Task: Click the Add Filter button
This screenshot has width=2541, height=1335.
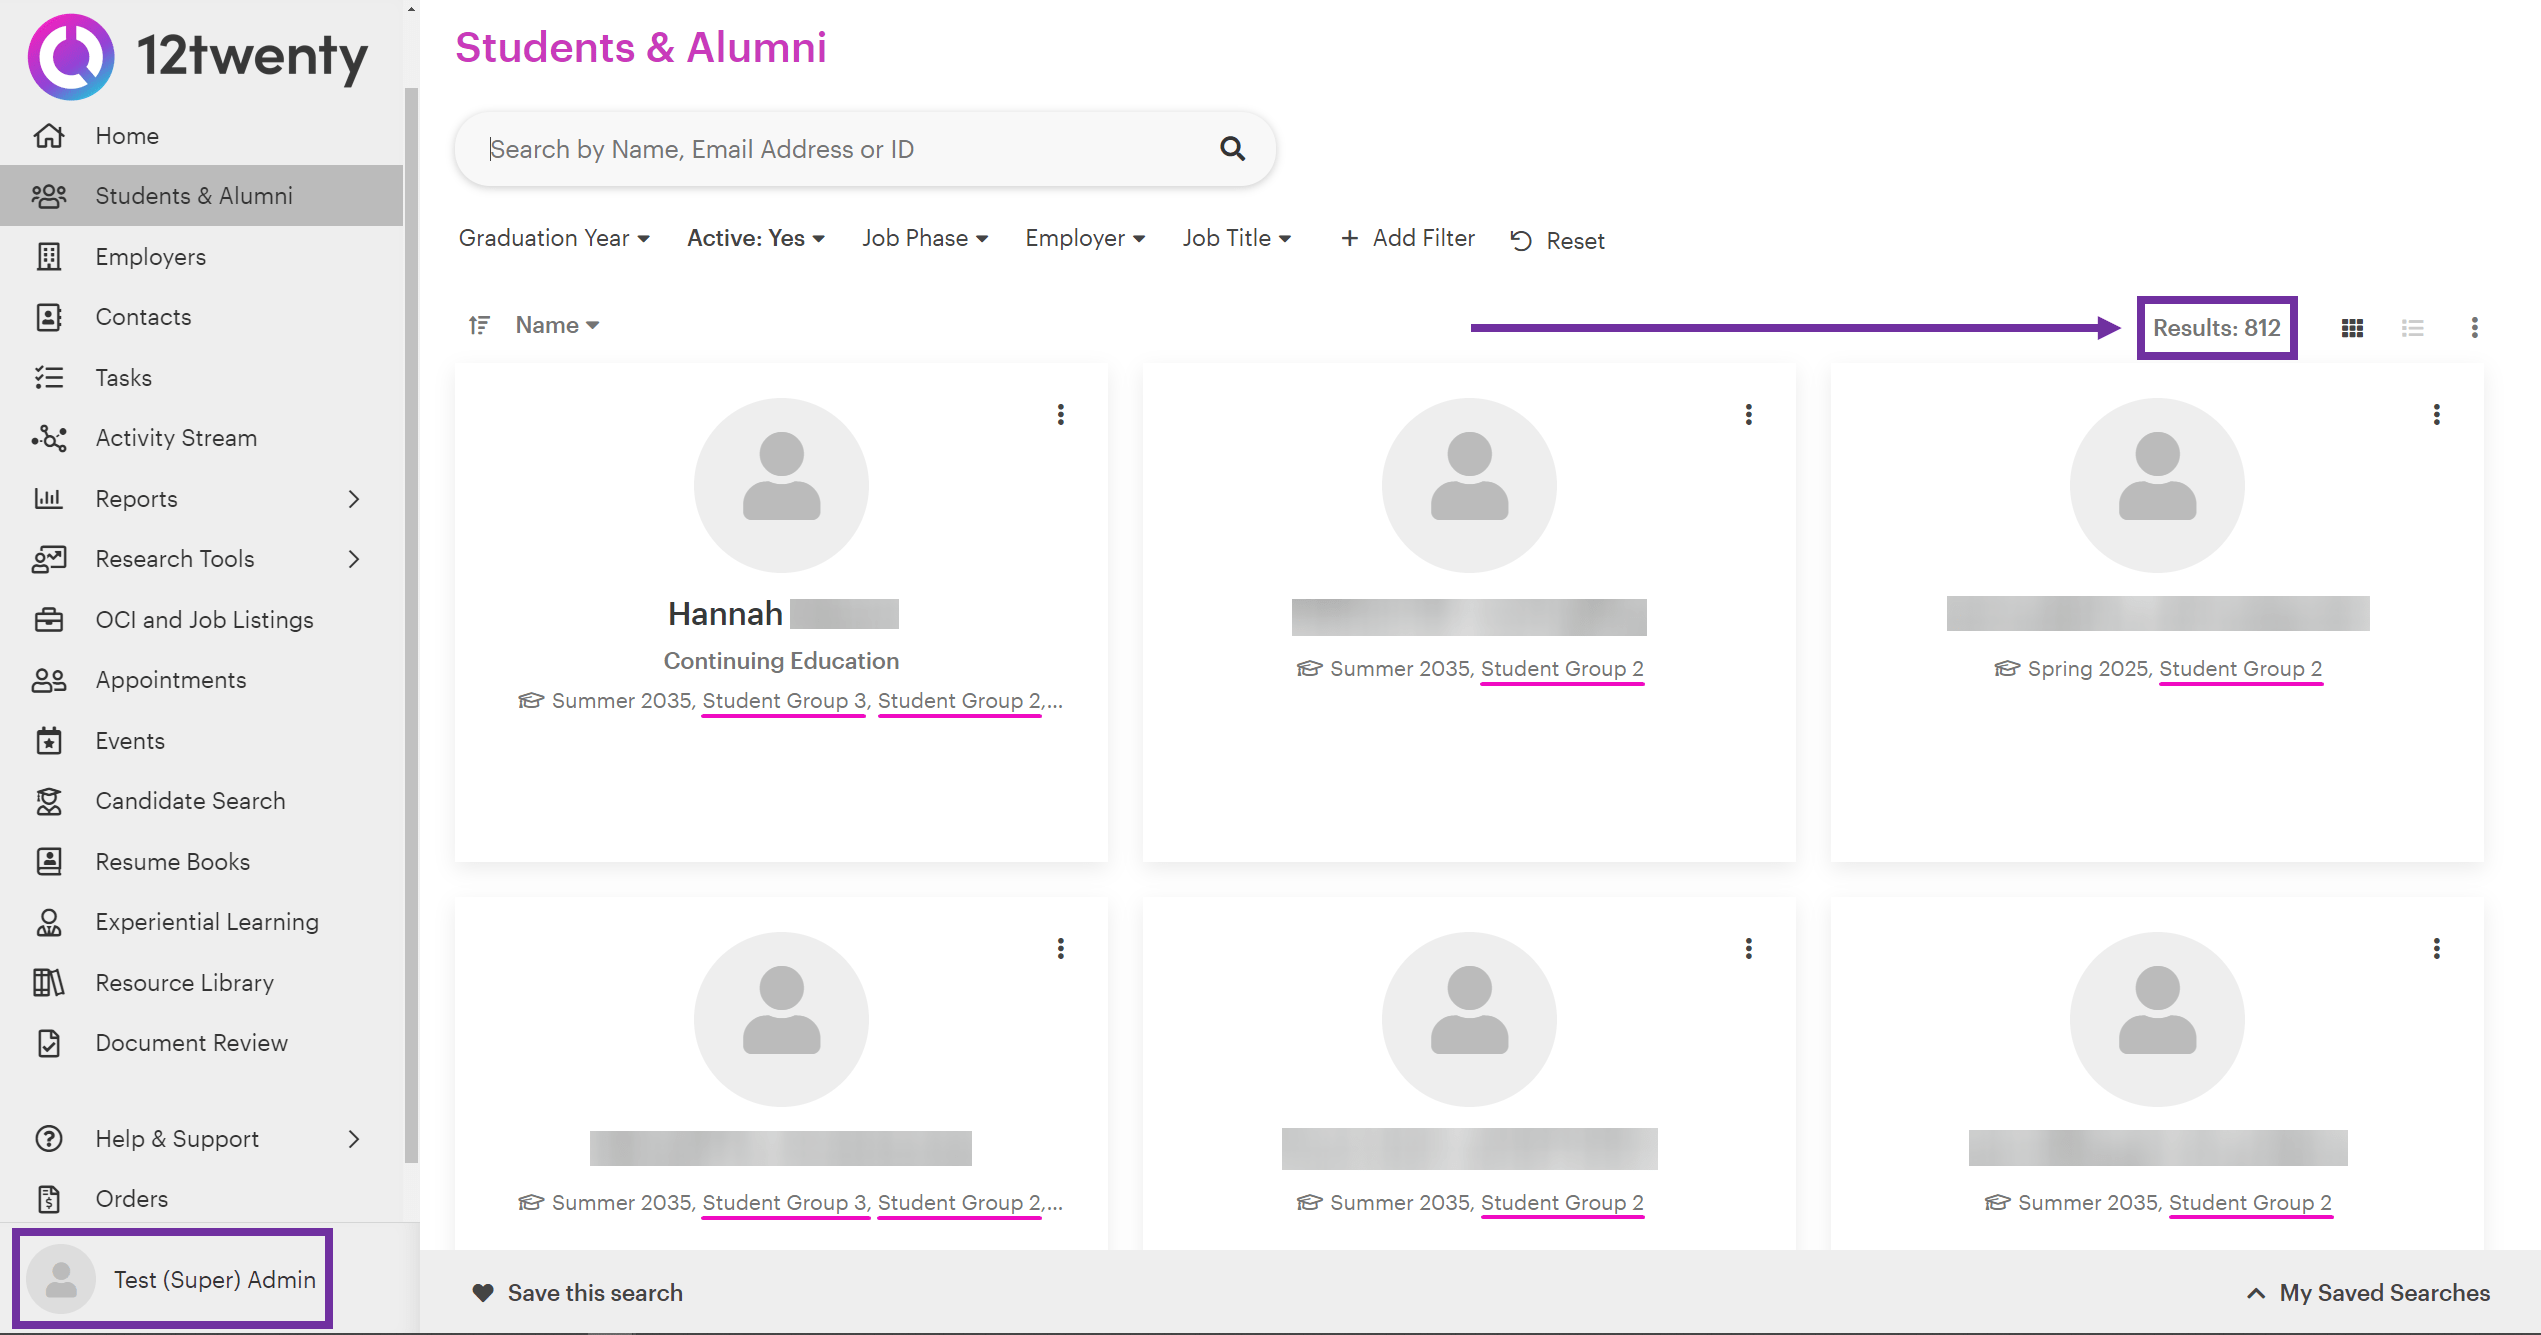Action: click(x=1407, y=238)
